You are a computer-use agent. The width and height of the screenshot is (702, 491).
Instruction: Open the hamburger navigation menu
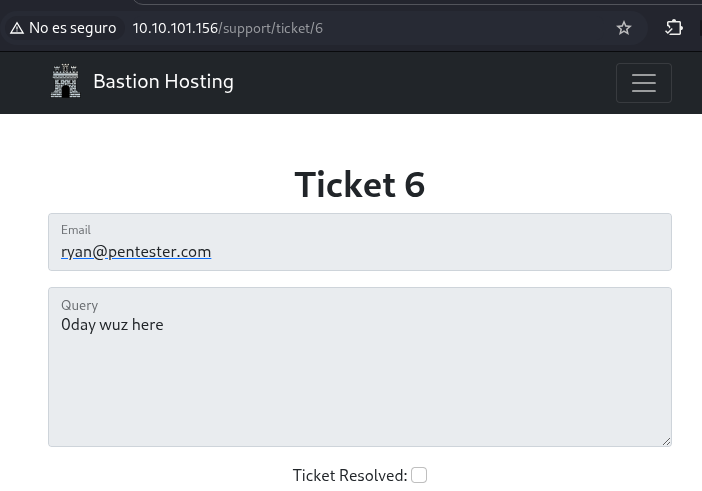[x=644, y=83]
